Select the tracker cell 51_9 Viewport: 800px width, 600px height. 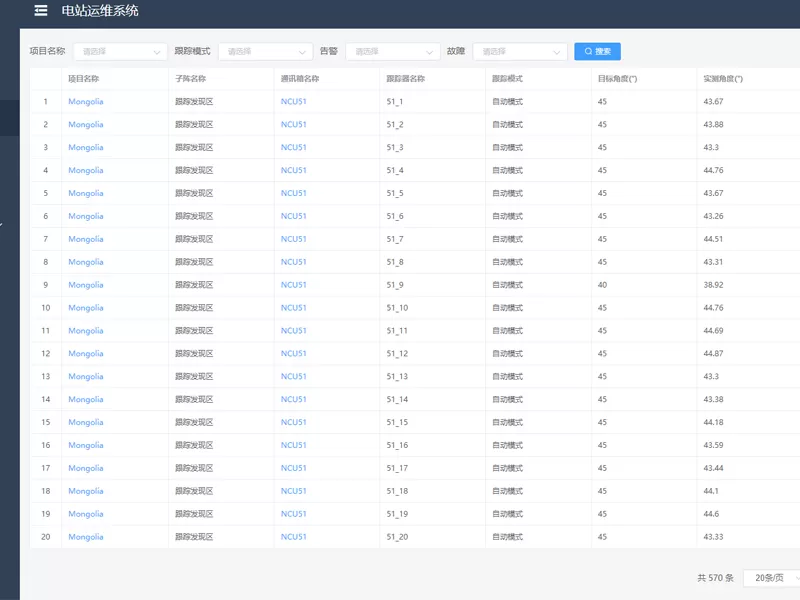coord(394,285)
